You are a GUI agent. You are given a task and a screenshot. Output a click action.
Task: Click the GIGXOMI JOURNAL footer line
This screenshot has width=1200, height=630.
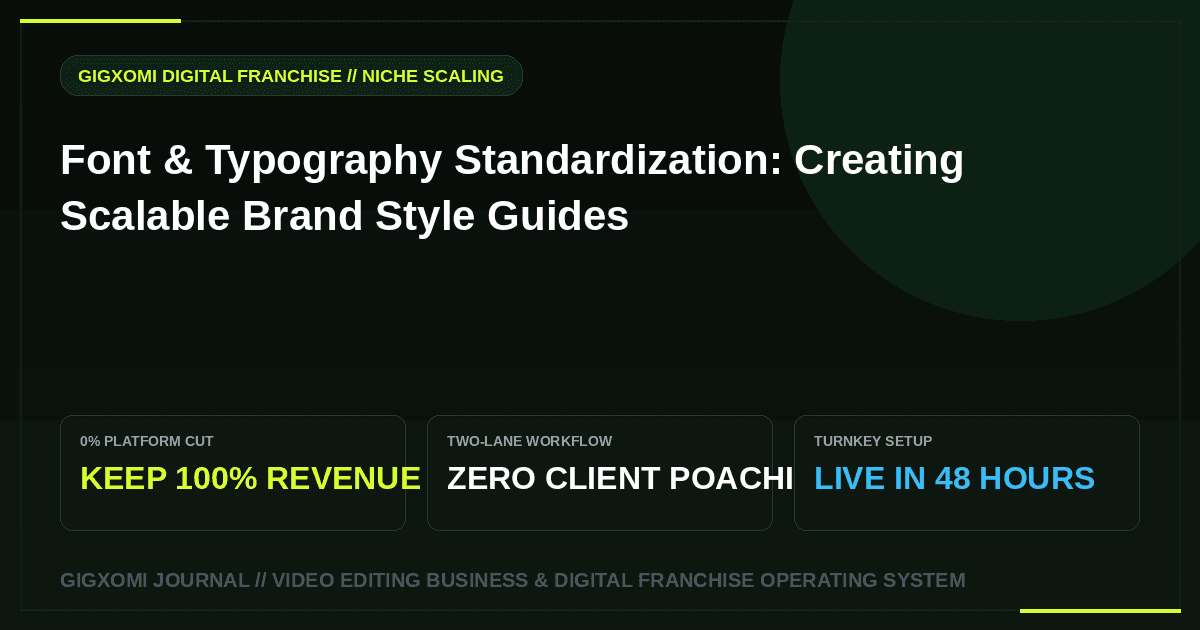click(x=513, y=580)
